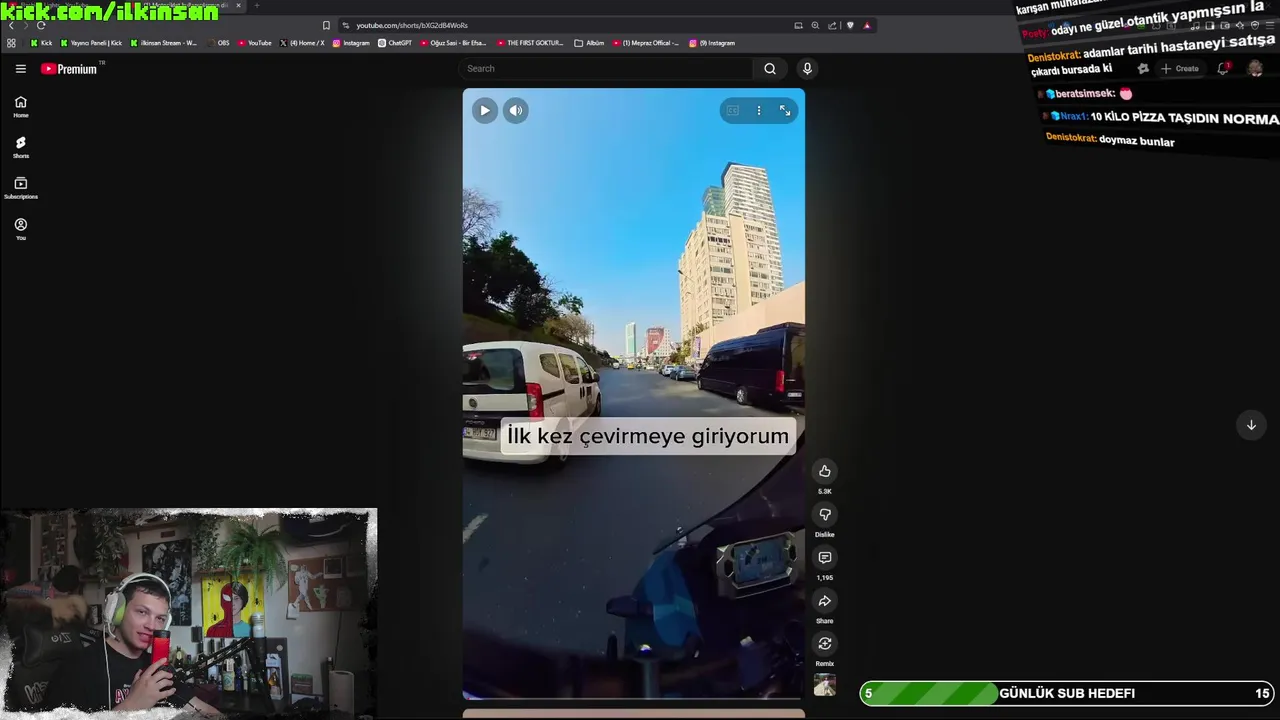
Task: Click the address bar zoom icon
Action: (x=815, y=25)
